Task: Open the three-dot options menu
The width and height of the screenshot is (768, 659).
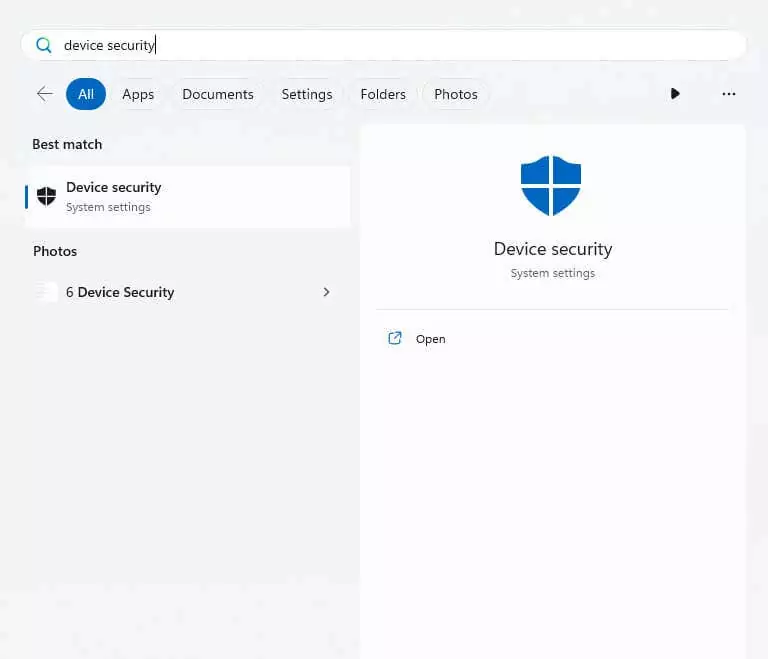Action: (729, 94)
